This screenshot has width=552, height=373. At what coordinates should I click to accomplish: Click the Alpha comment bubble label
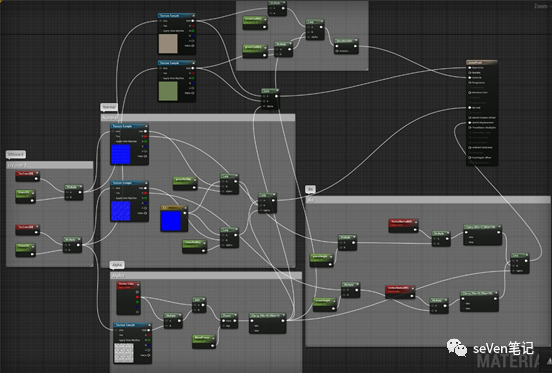tap(117, 265)
